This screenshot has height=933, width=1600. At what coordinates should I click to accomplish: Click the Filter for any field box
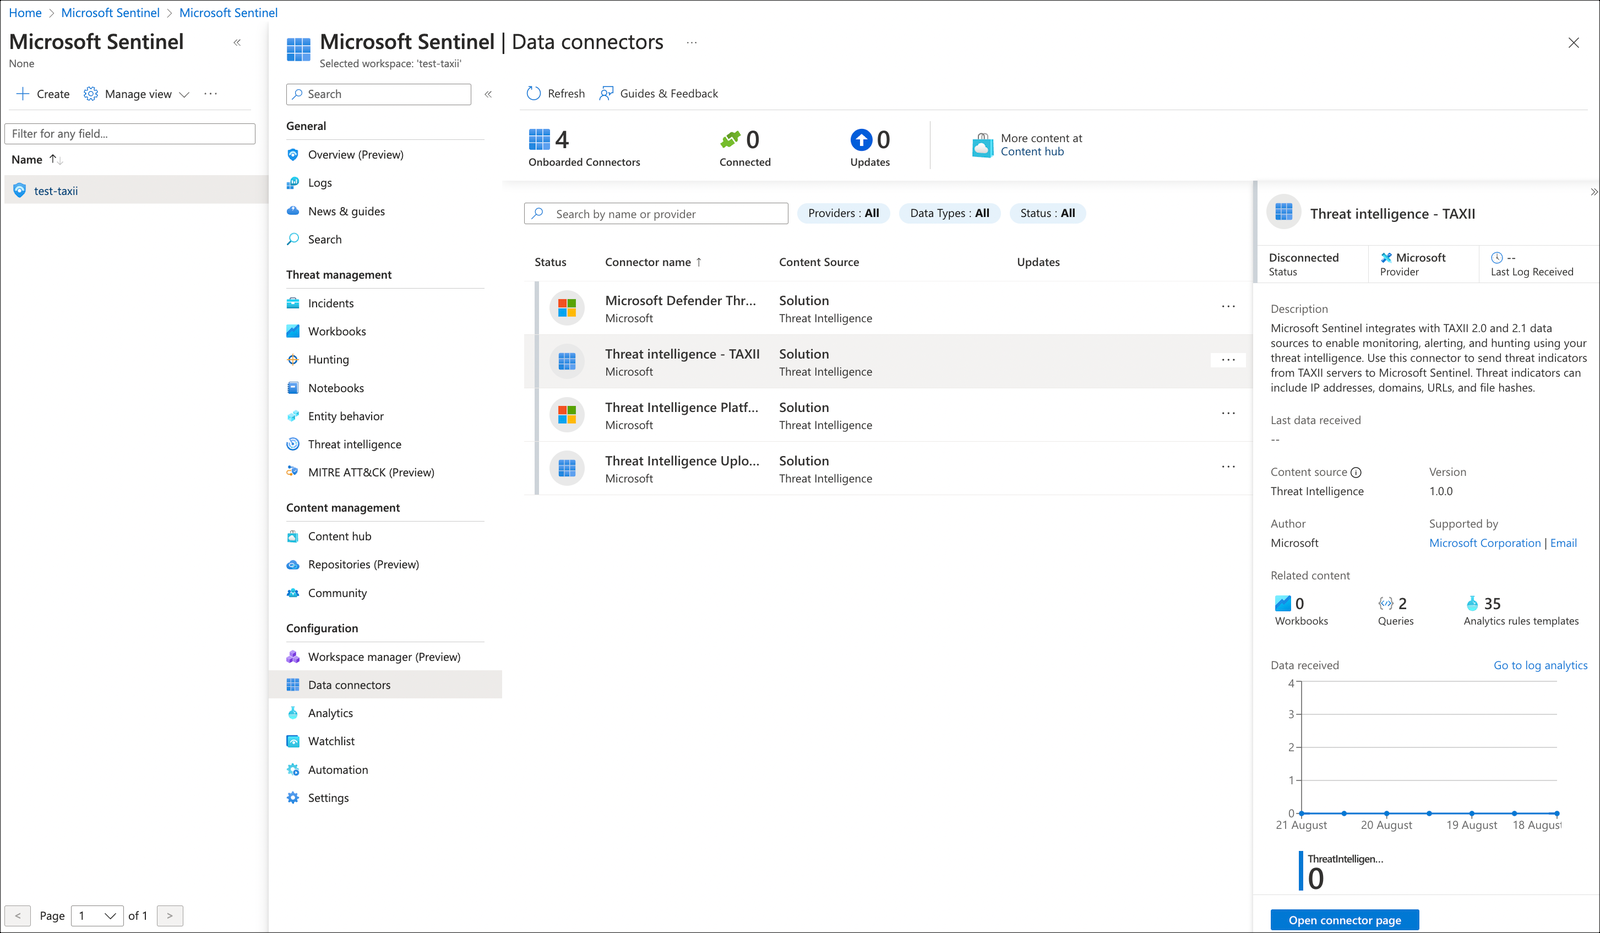[130, 134]
